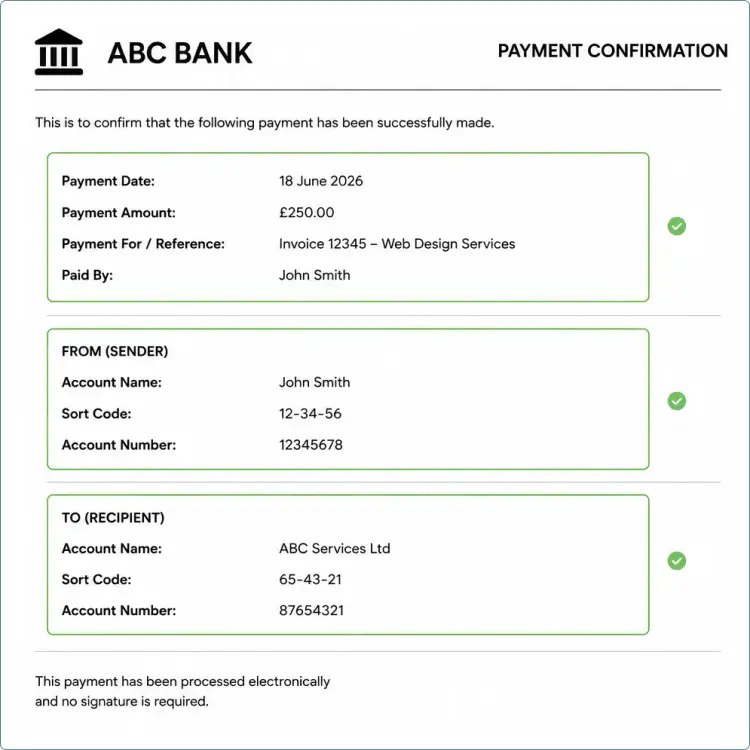Click the recipient name ABC Services Ltd

pos(335,548)
